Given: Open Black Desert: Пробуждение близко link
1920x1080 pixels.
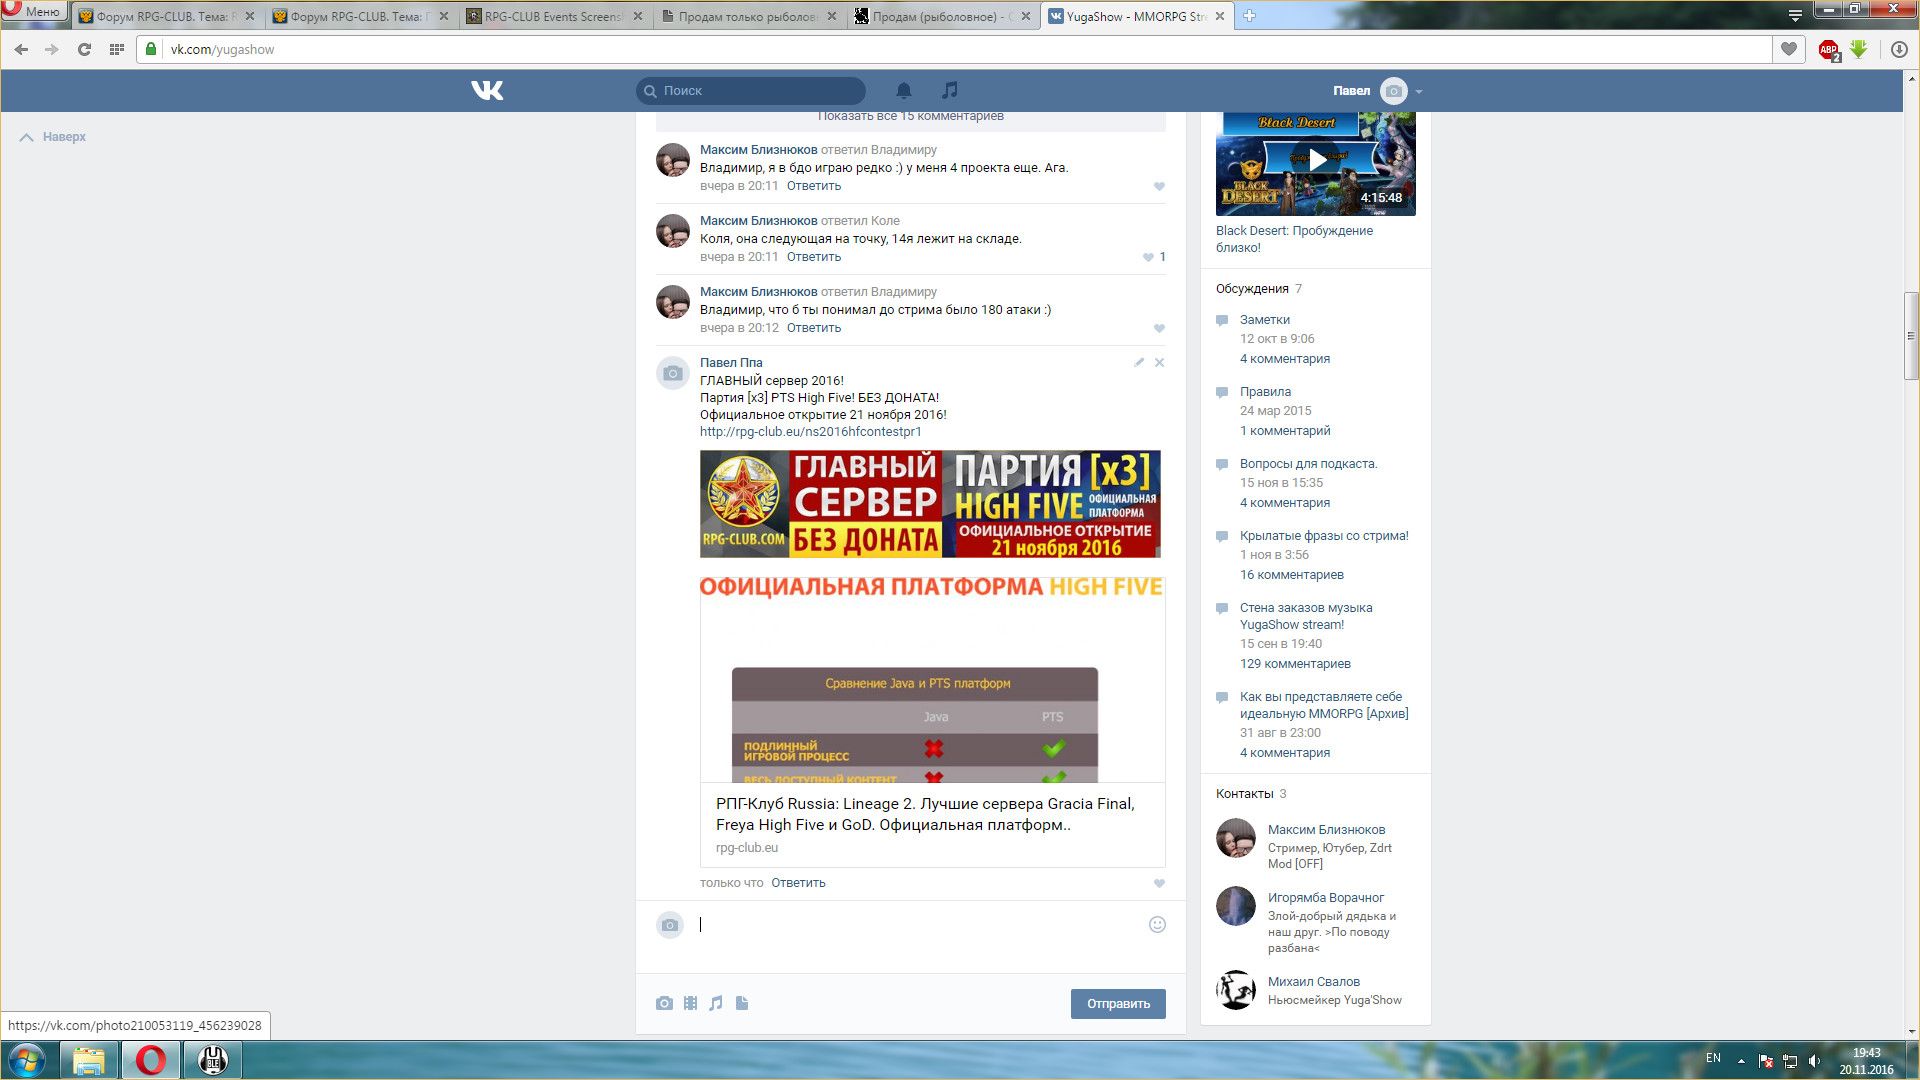Looking at the screenshot, I should pos(1294,239).
